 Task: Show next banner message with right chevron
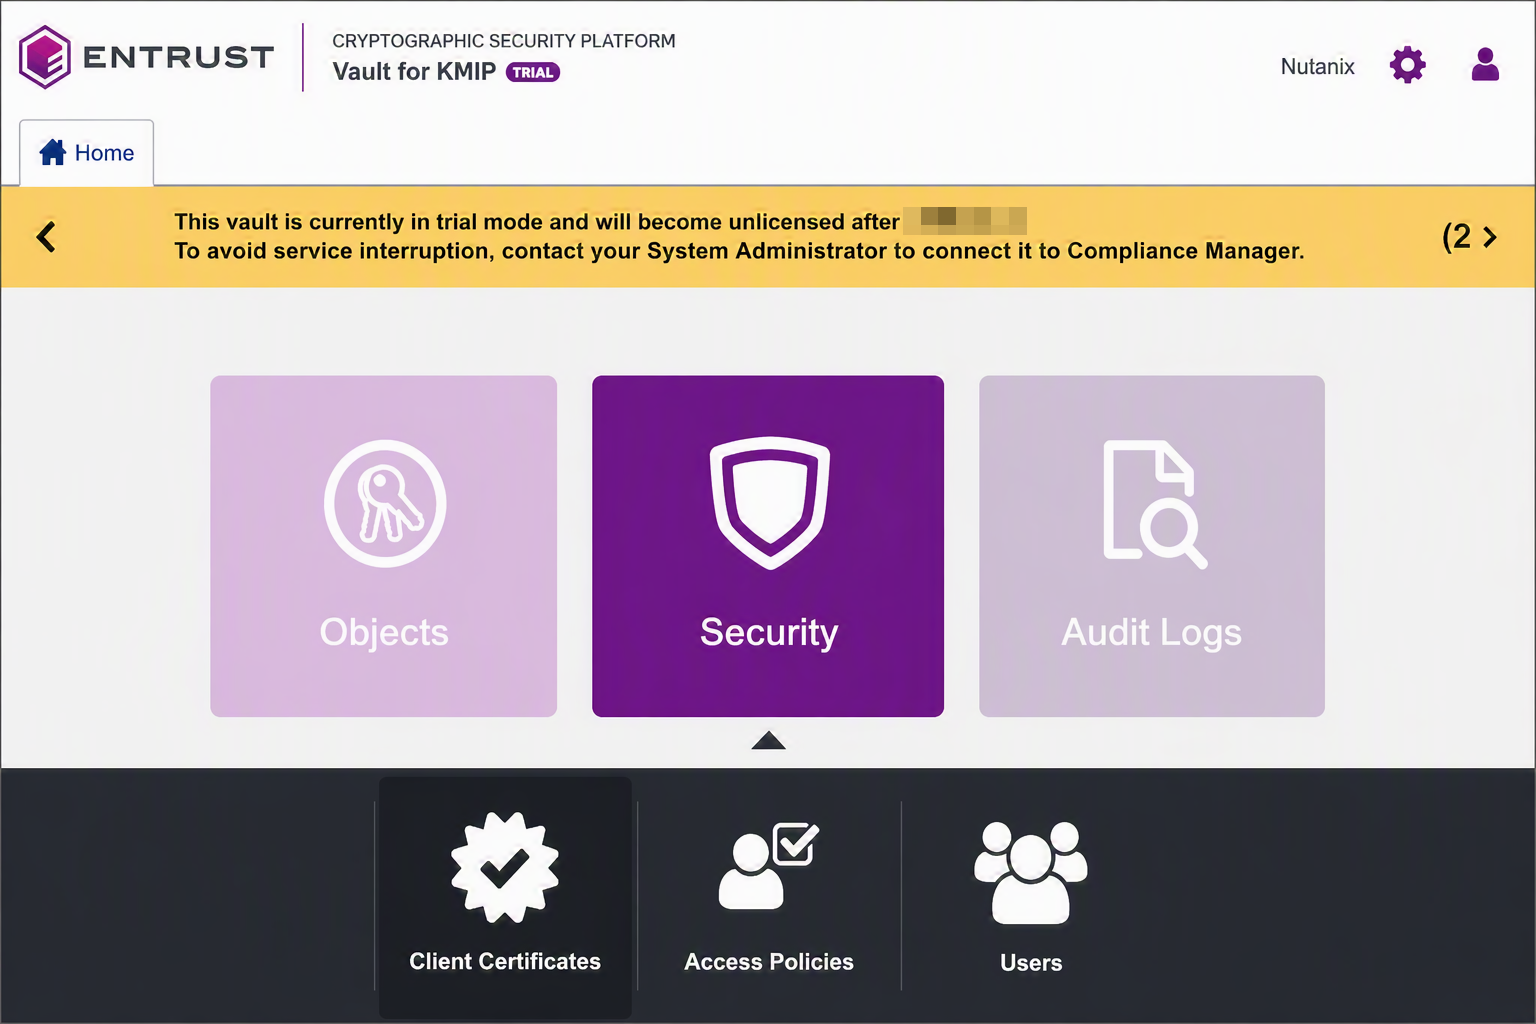click(x=1490, y=237)
